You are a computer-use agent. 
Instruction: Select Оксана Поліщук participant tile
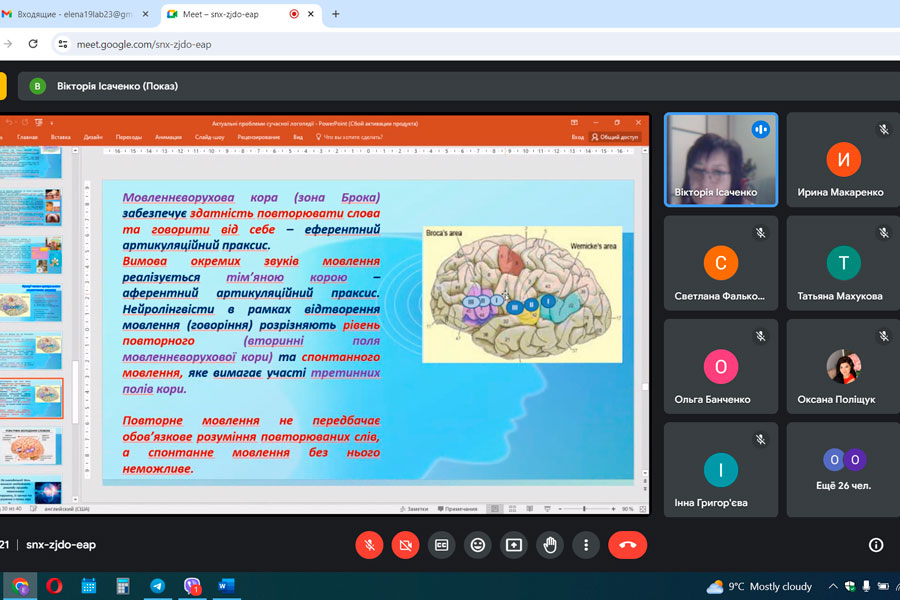point(843,366)
